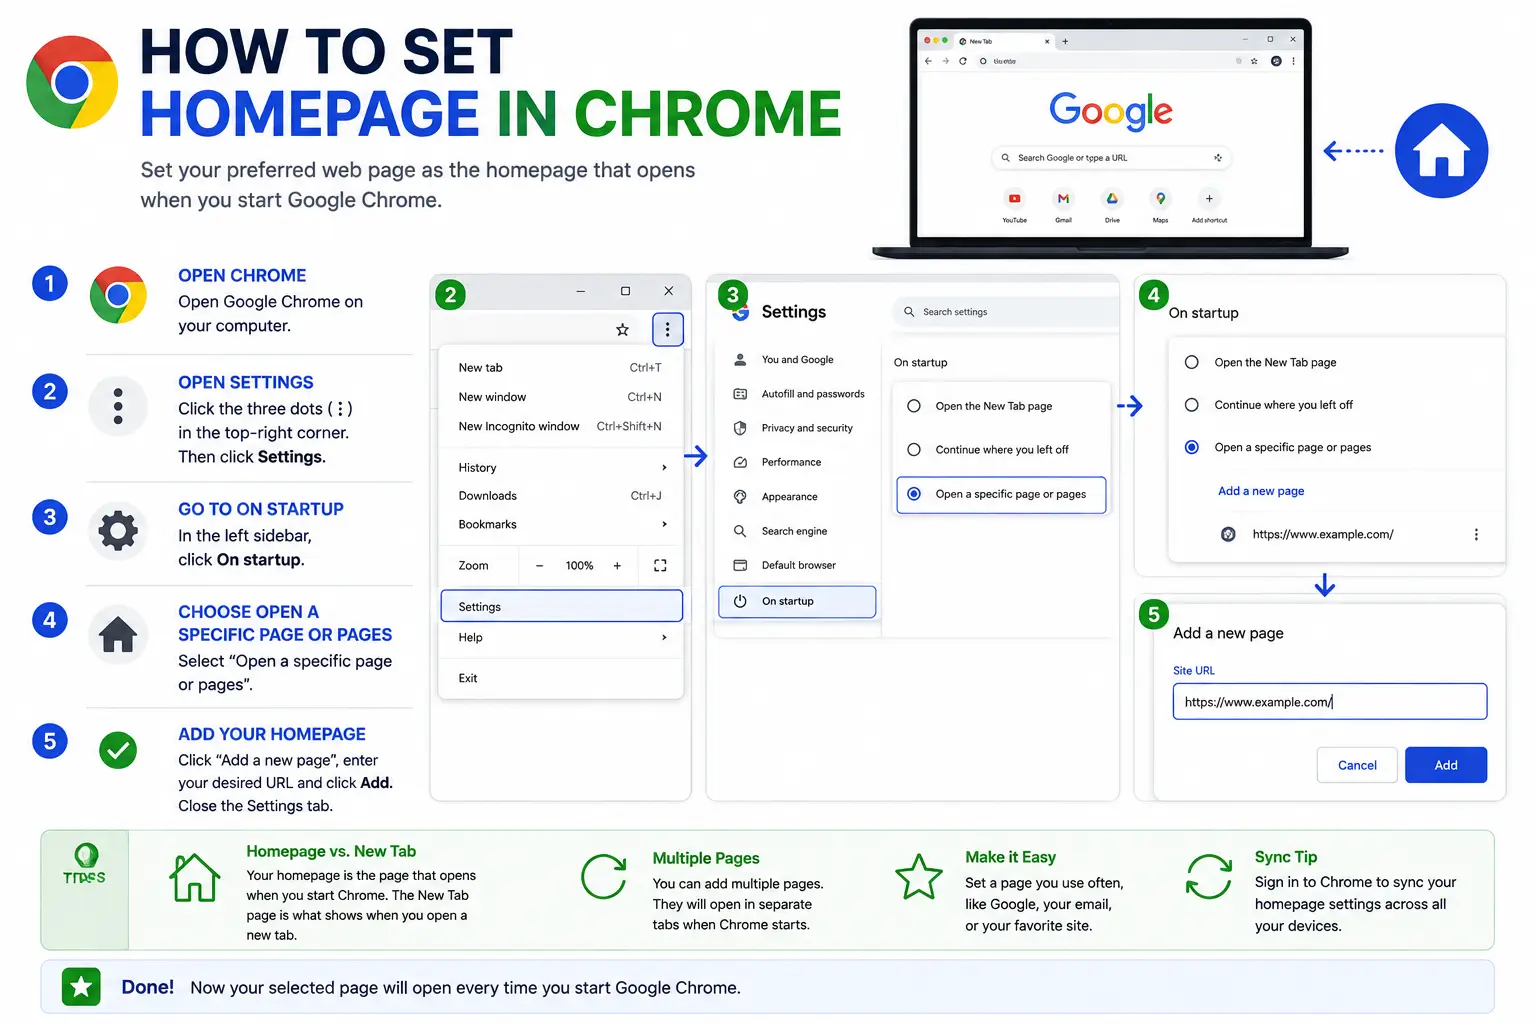1536x1024 pixels.
Task: Click the New Tab tab in the laptop browser
Action: click(1005, 41)
